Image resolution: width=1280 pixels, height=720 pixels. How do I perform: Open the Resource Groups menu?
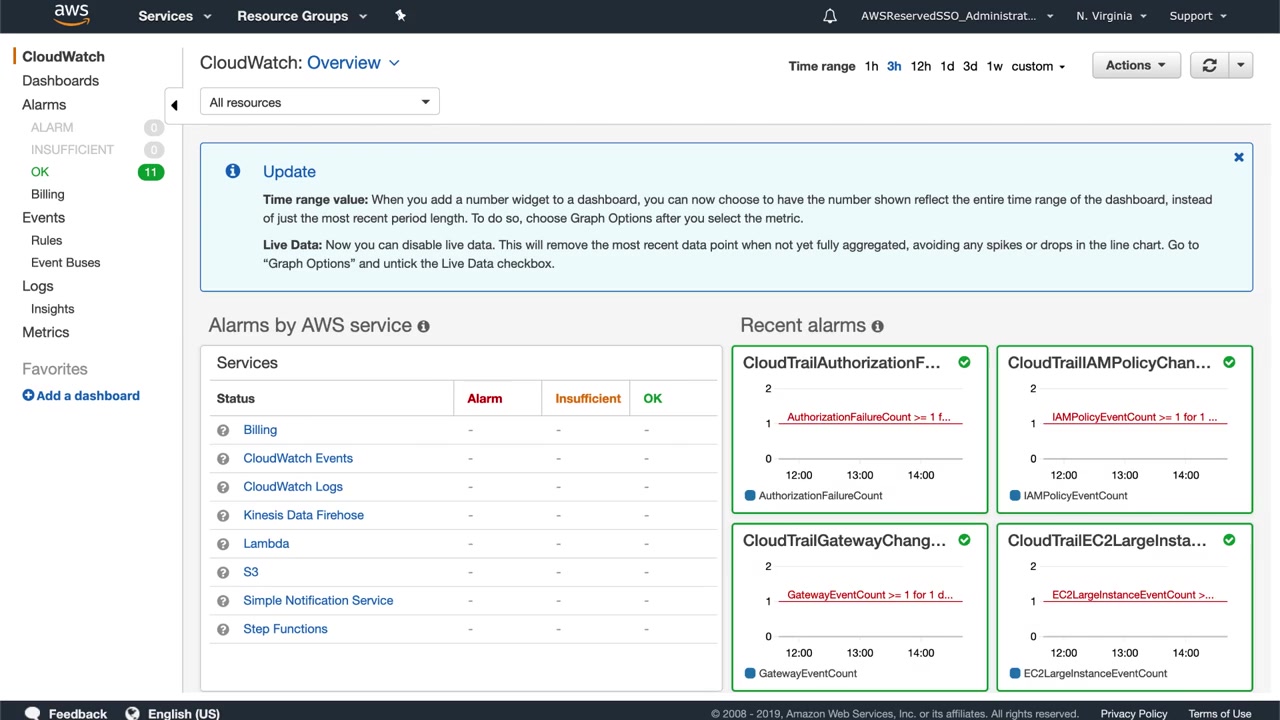click(x=302, y=16)
